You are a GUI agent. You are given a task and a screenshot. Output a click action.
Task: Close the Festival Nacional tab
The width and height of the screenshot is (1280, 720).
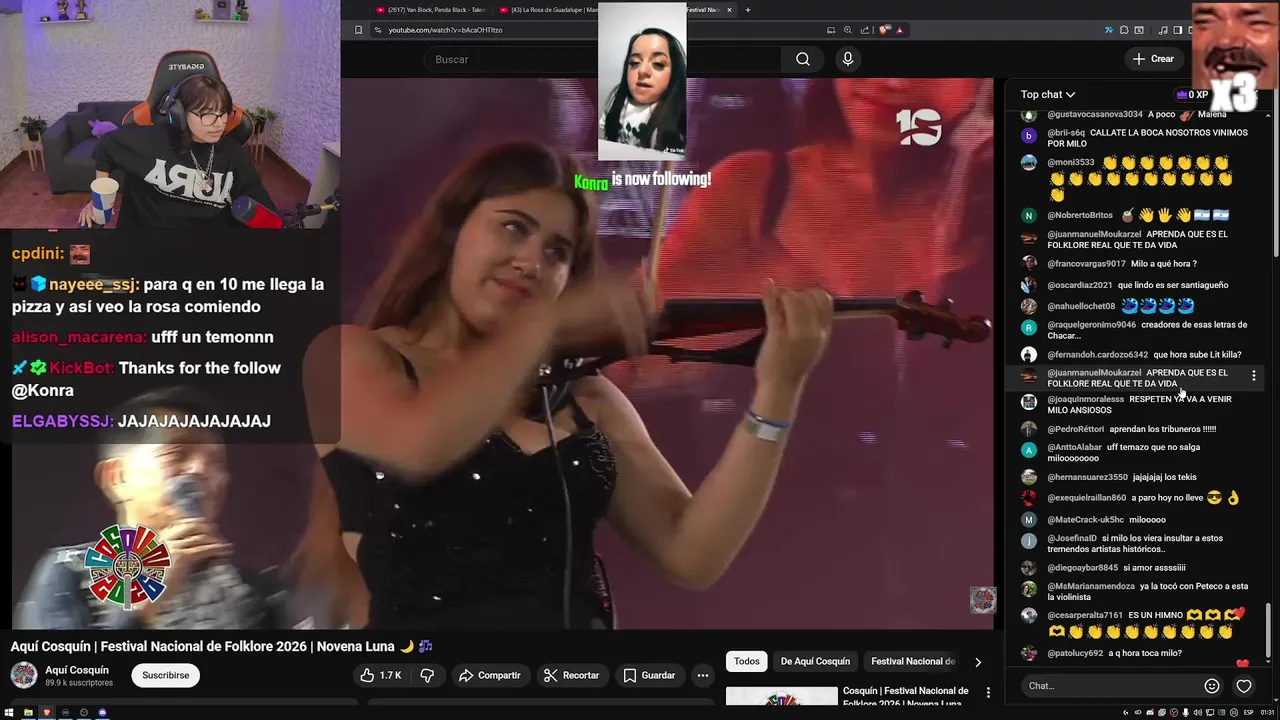[729, 10]
